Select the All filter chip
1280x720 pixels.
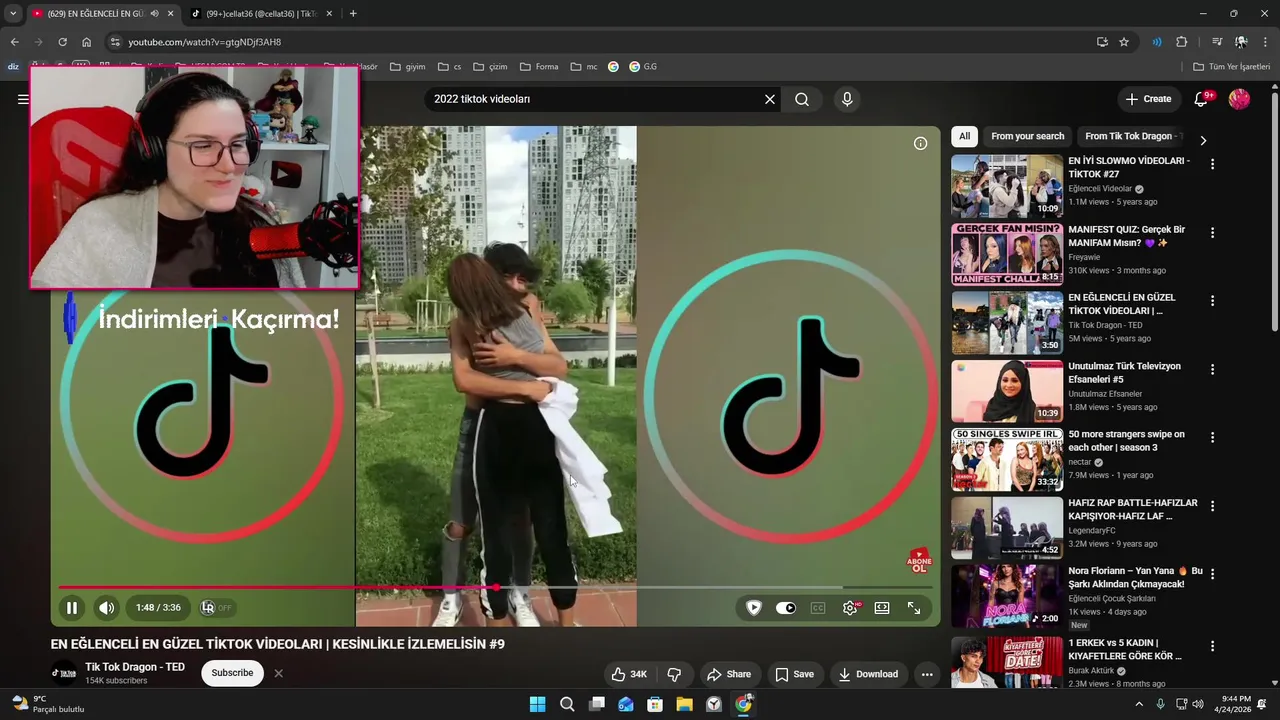(x=964, y=136)
